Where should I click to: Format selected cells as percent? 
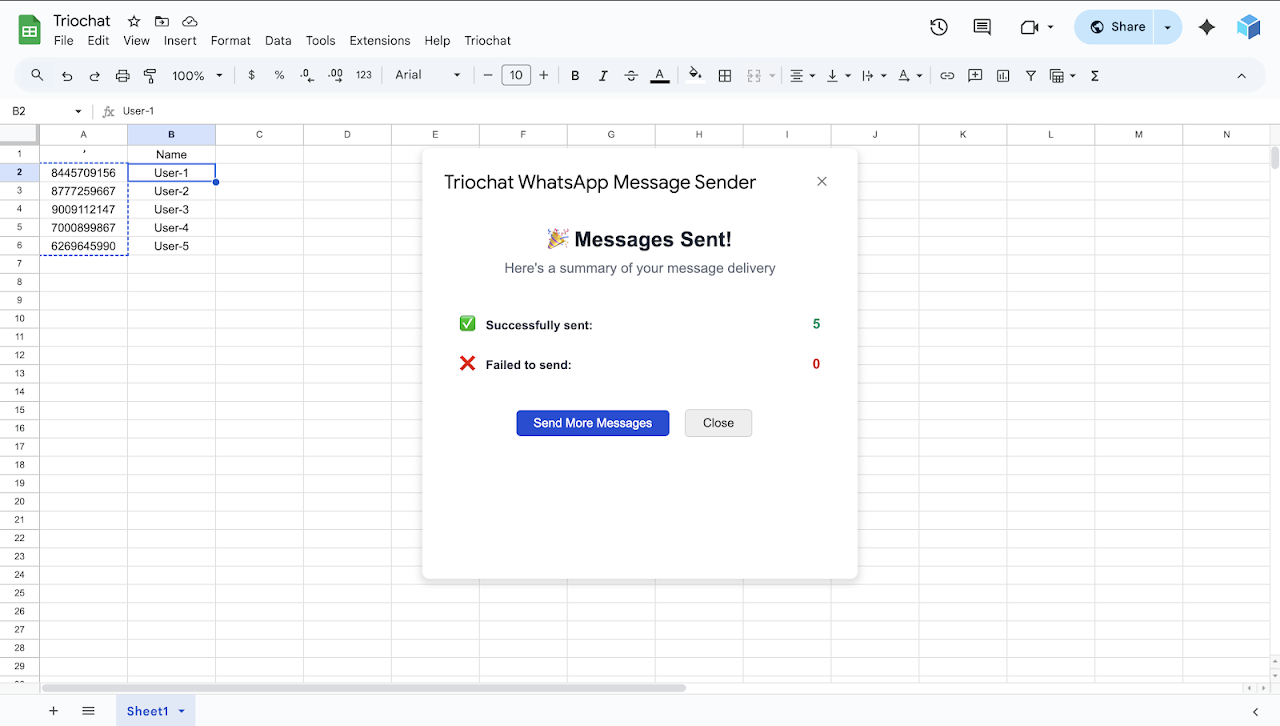click(279, 75)
